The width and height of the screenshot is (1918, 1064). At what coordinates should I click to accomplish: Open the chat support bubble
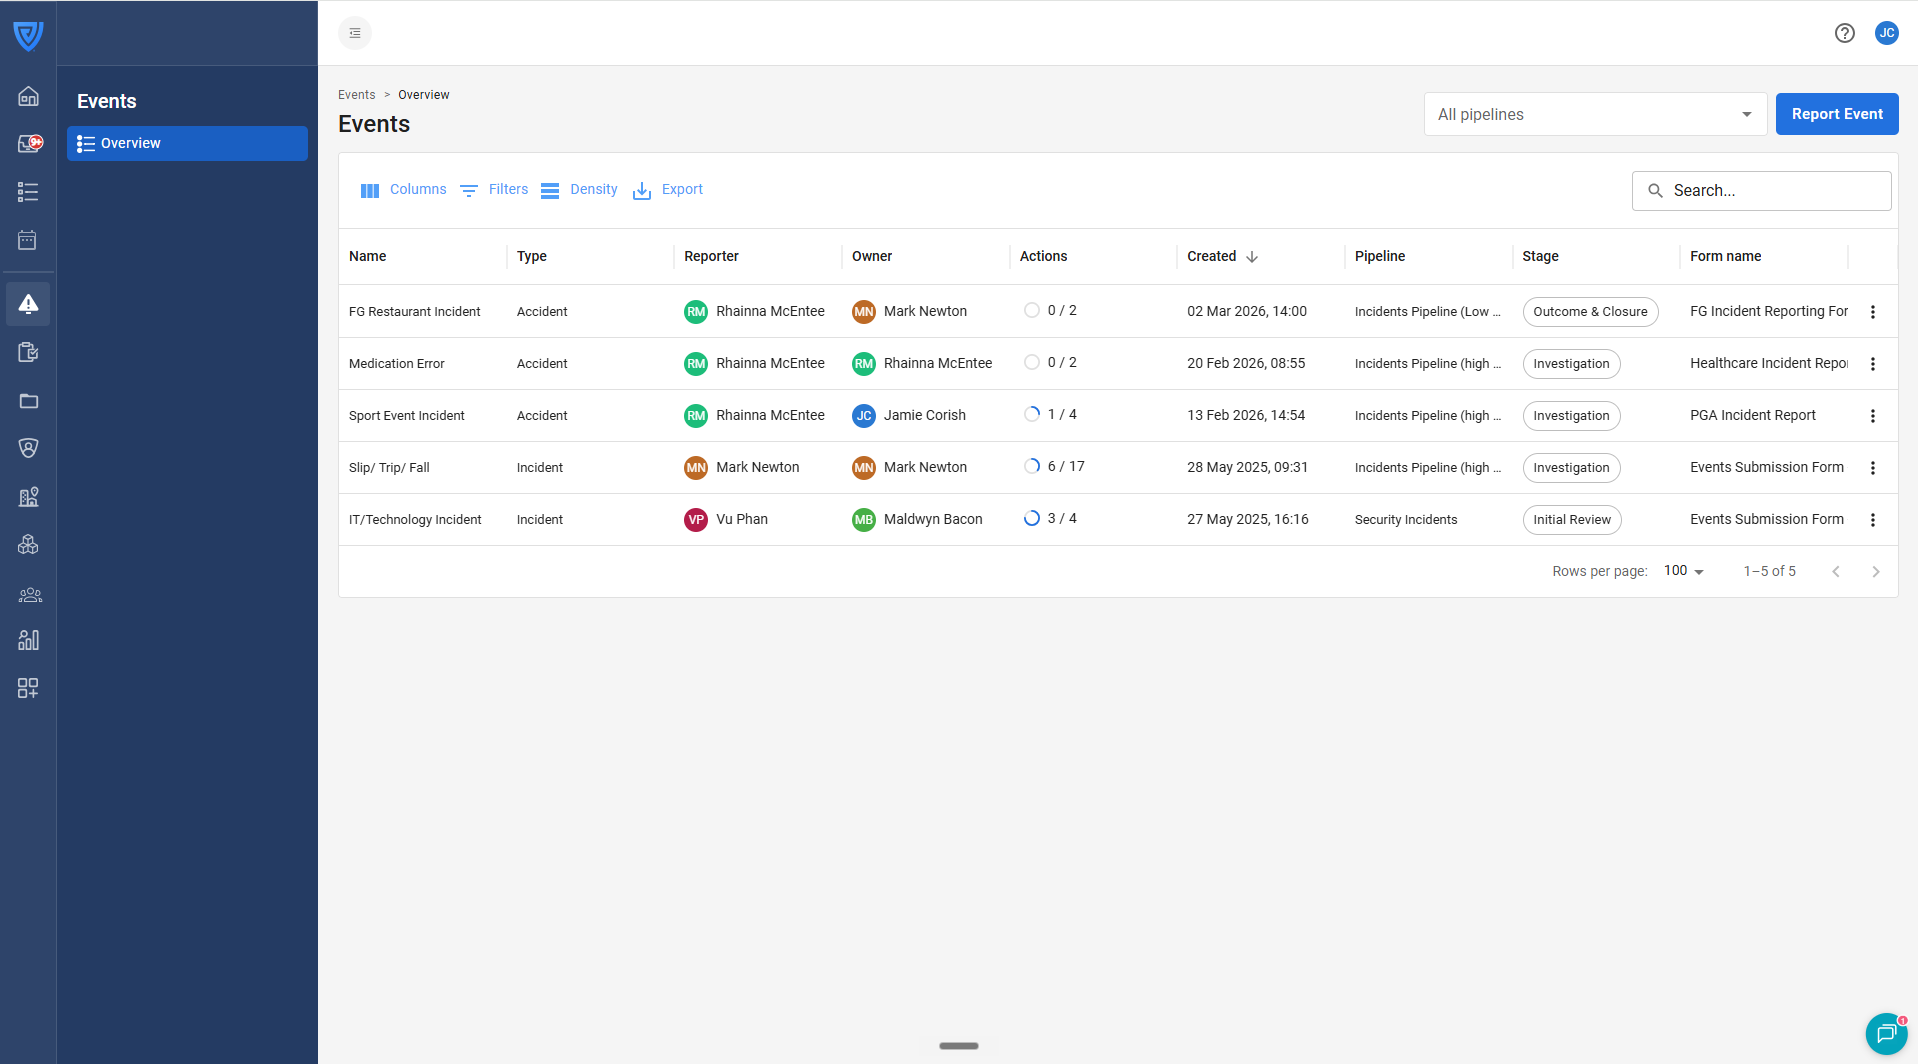click(x=1886, y=1033)
